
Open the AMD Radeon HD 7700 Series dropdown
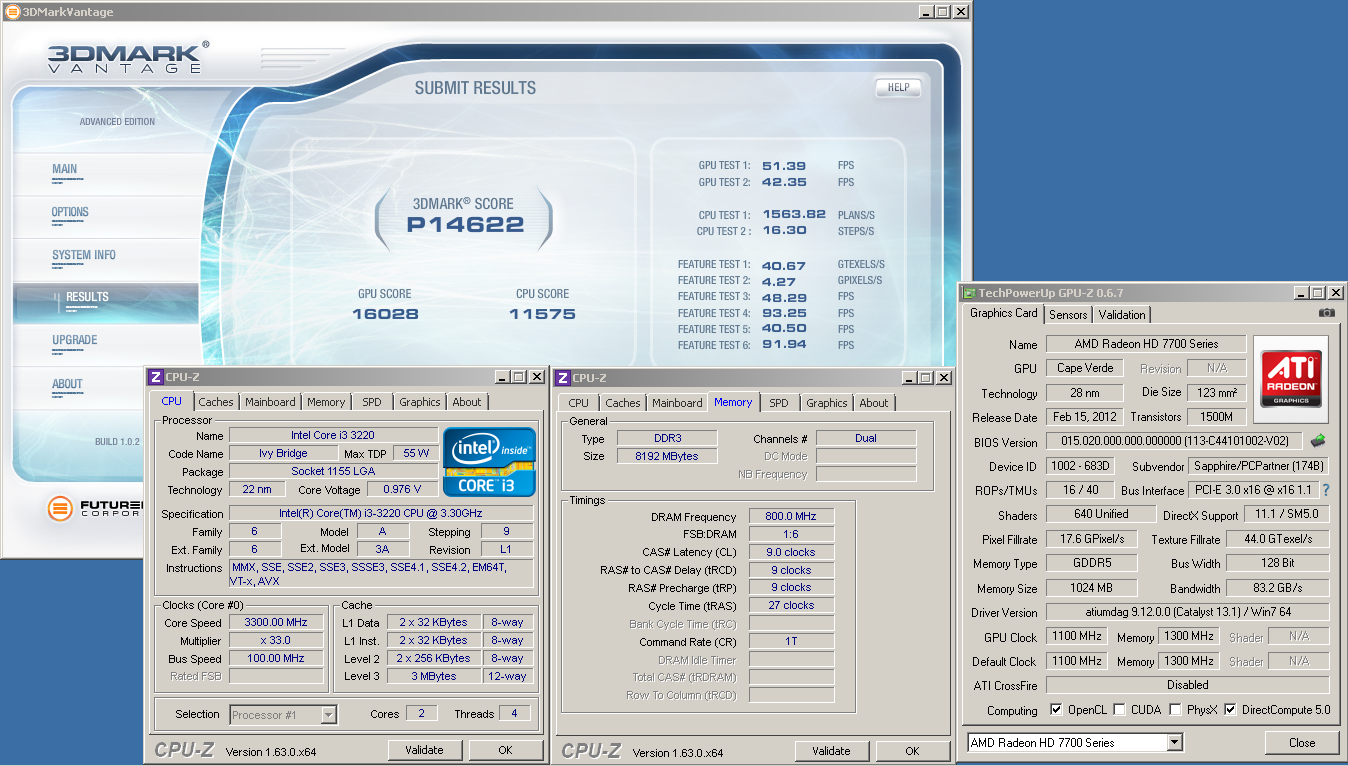(x=1174, y=742)
